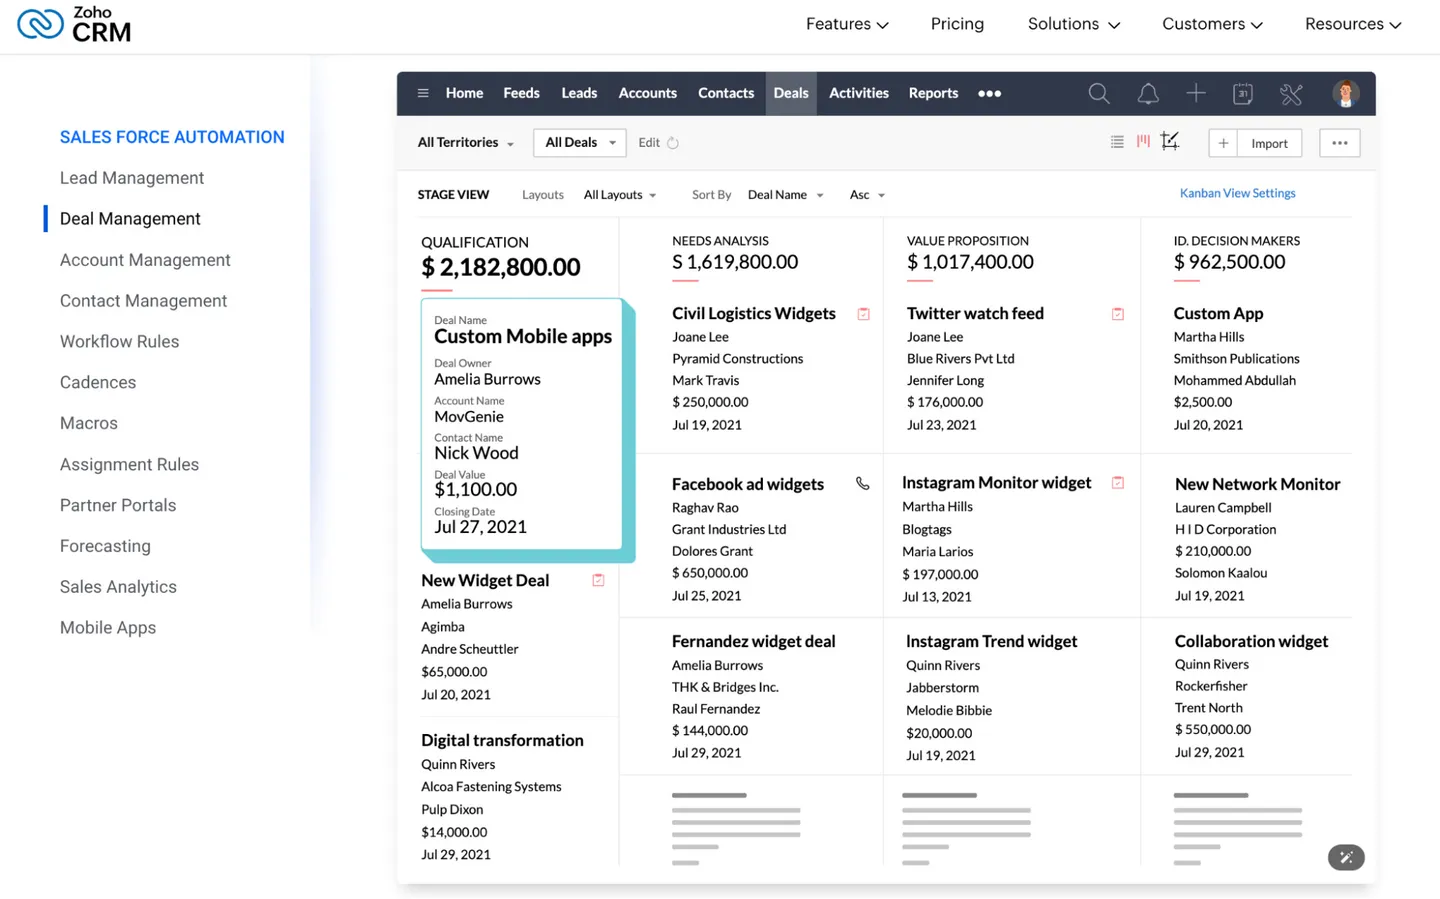The width and height of the screenshot is (1440, 899).
Task: Open the Leads tab
Action: [579, 93]
